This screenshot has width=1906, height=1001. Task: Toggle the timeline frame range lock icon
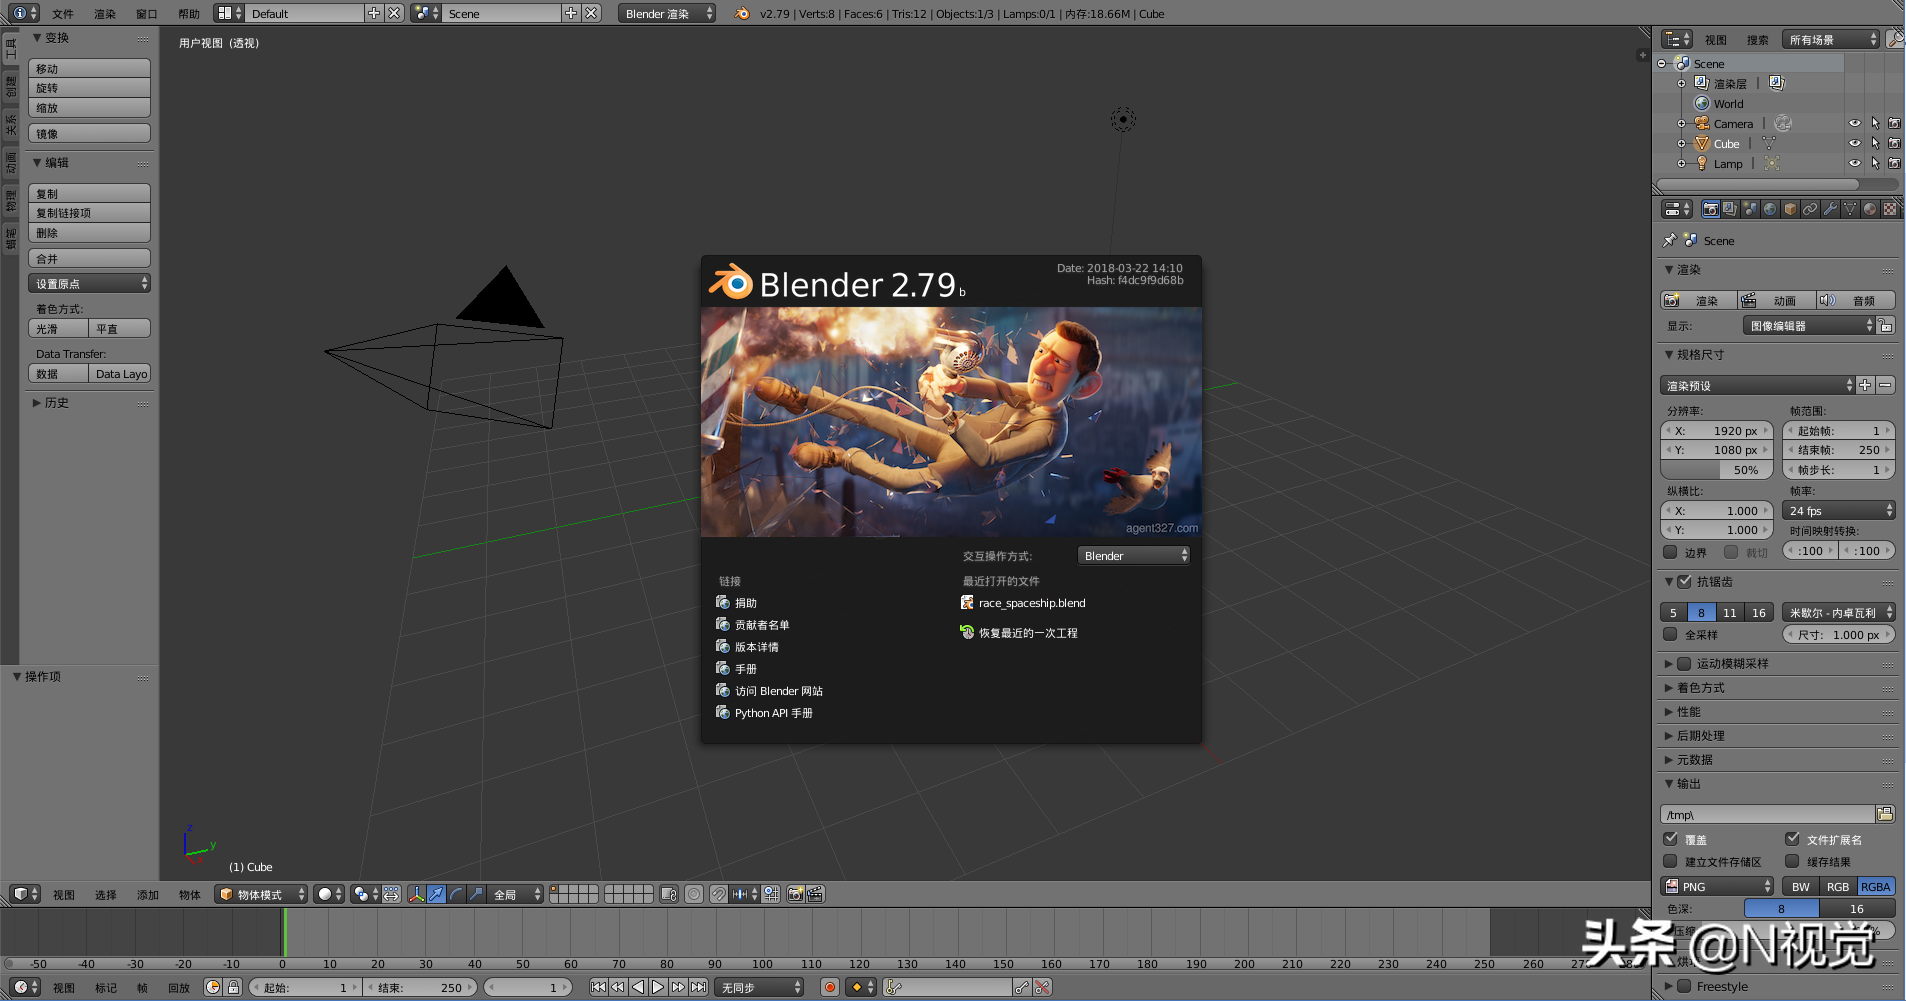pyautogui.click(x=233, y=987)
